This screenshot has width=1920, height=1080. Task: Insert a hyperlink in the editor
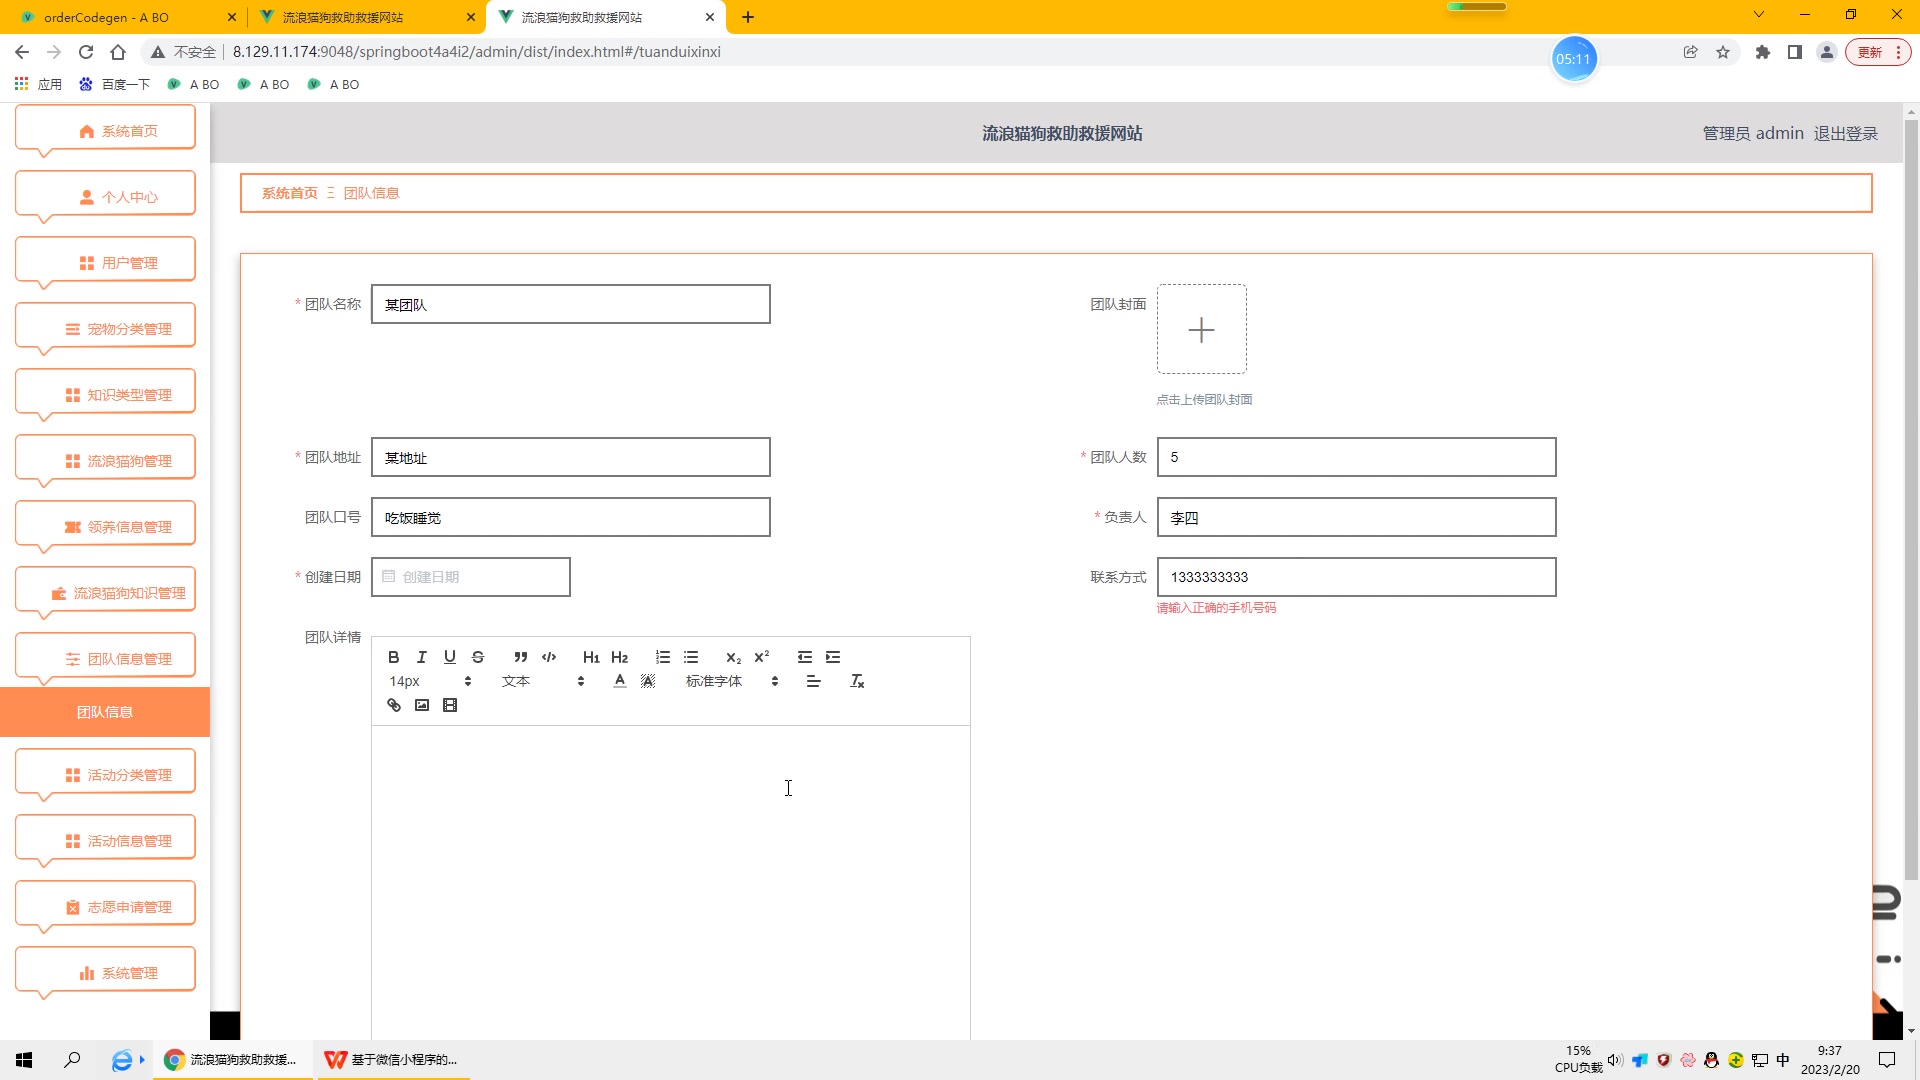tap(392, 705)
